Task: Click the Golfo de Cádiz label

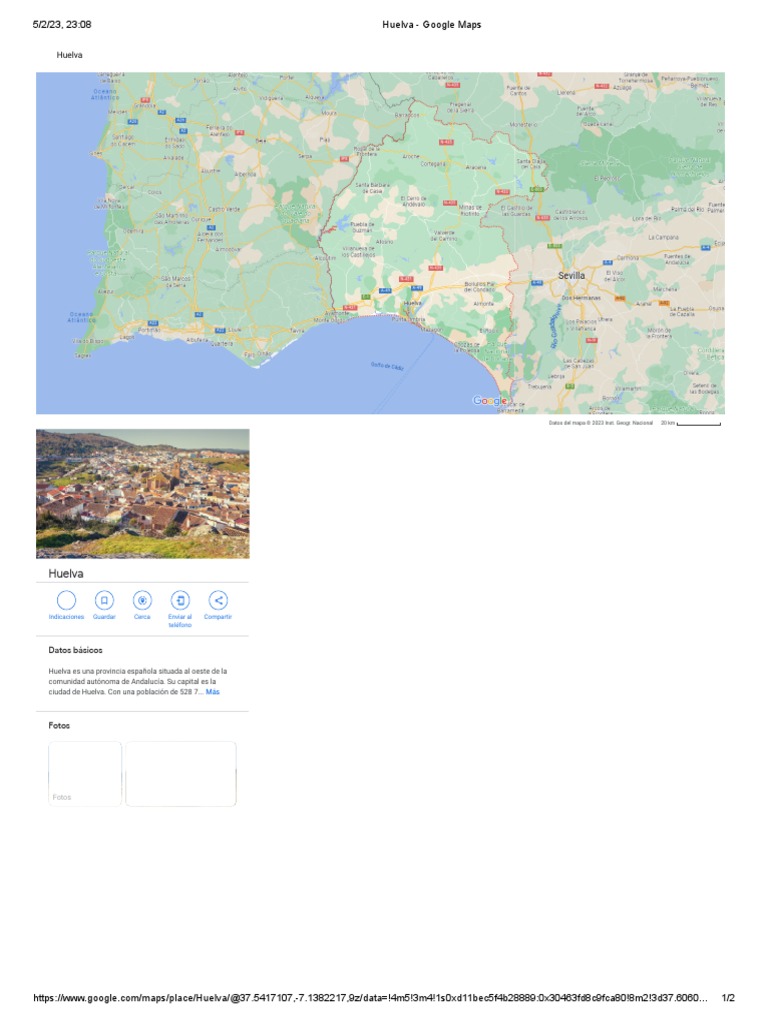Action: (x=387, y=366)
